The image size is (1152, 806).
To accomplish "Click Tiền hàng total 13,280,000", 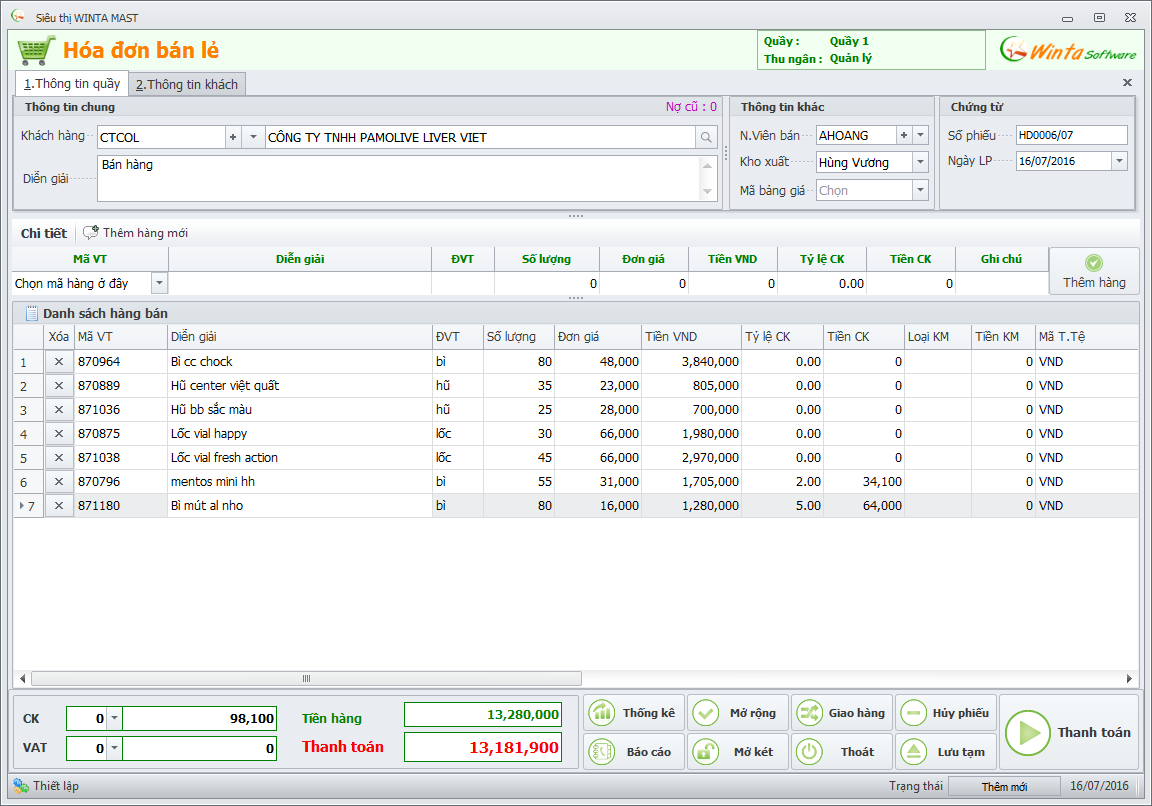I will click(483, 714).
